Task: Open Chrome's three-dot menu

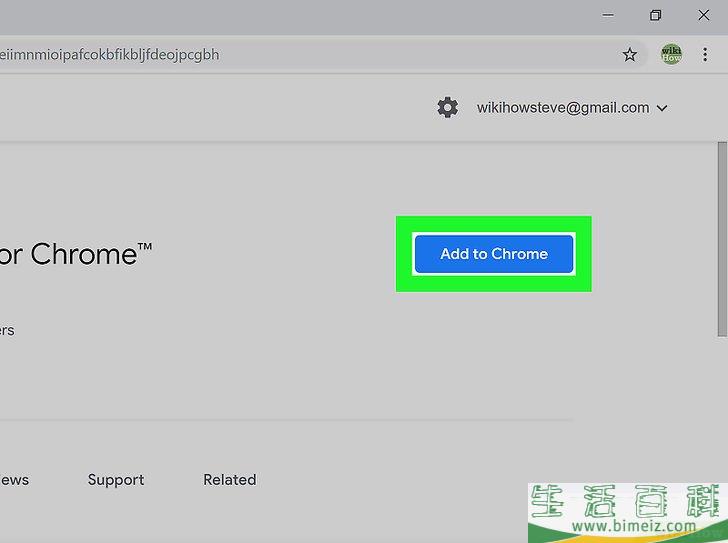Action: coord(705,55)
